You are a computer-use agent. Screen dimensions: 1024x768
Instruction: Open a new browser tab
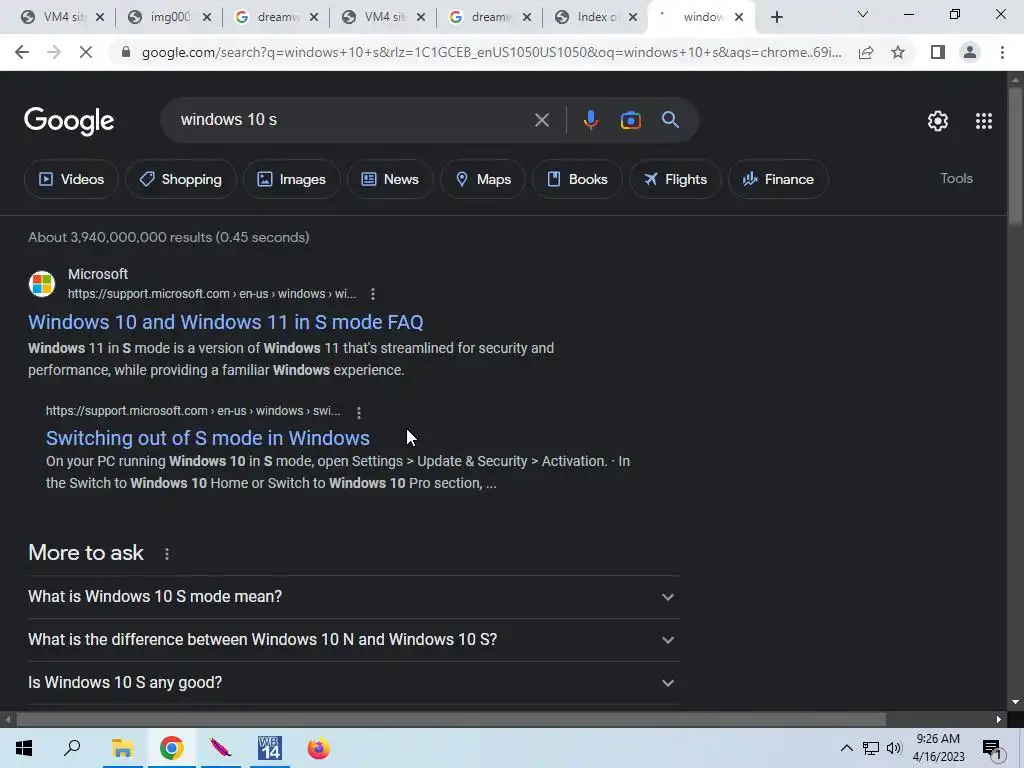776,18
